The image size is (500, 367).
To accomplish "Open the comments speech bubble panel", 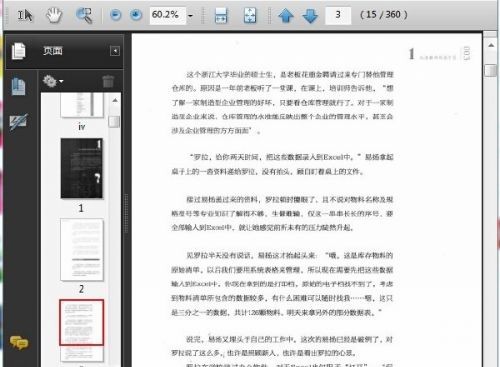I will (x=19, y=342).
